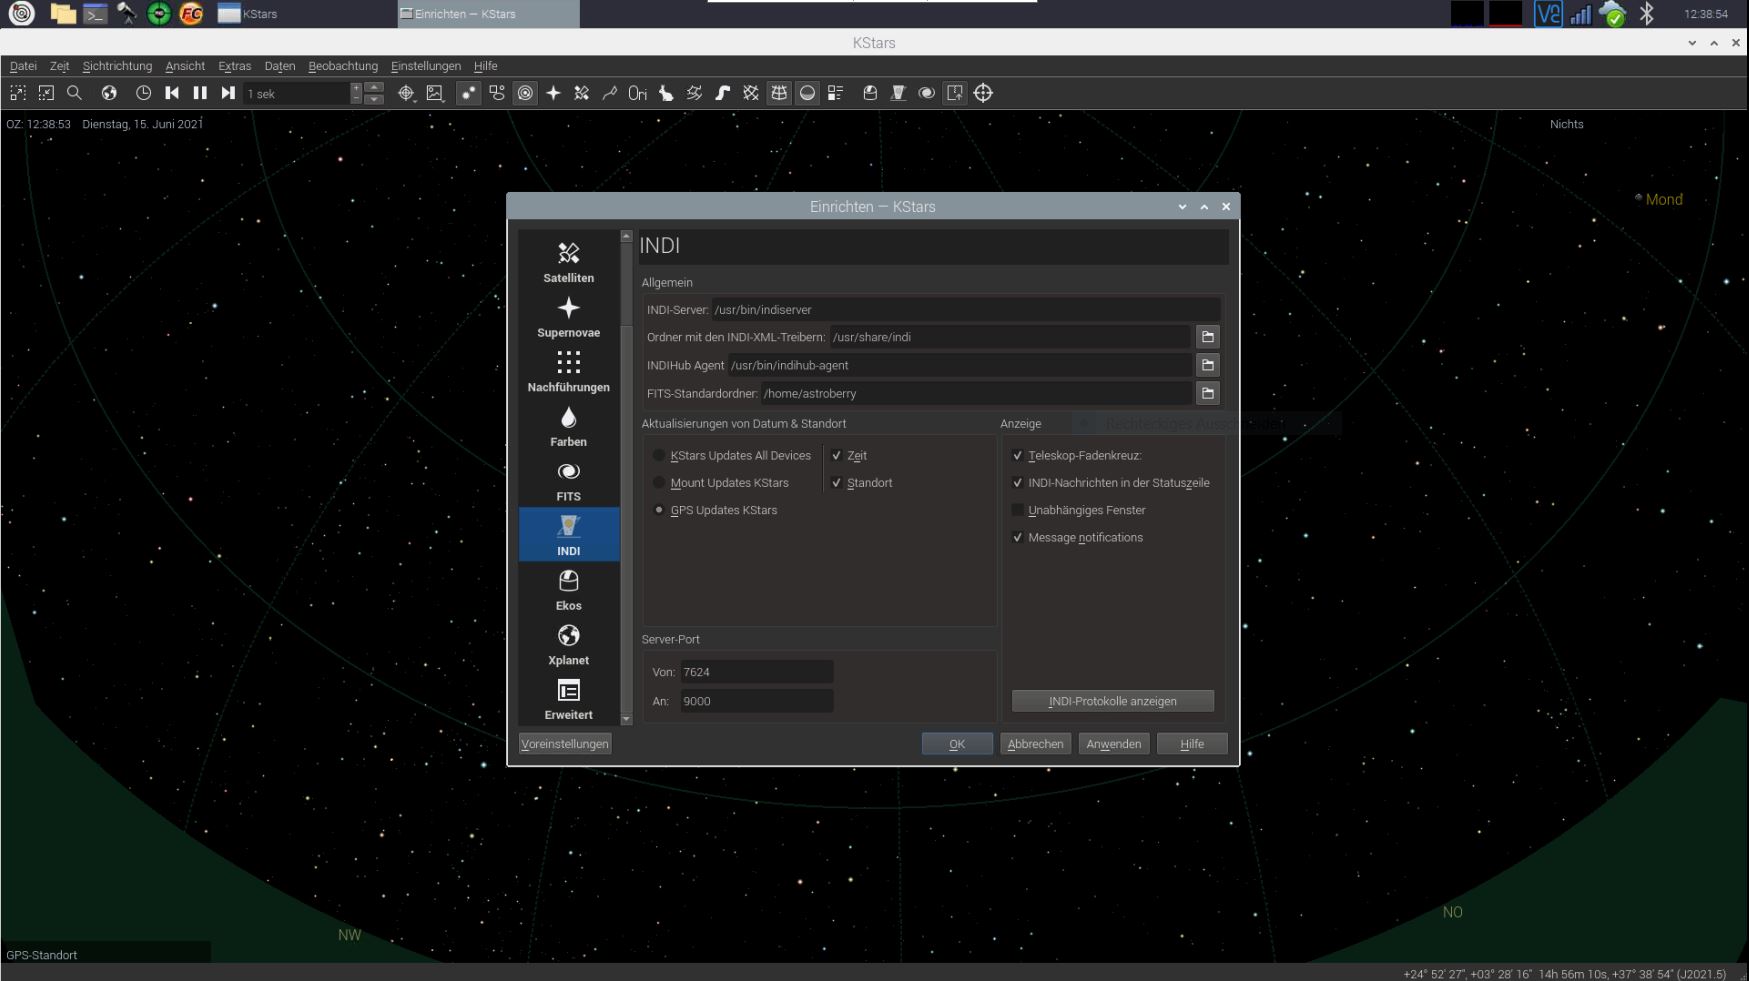
Task: Click the Voreinstellungen button
Action: (565, 744)
